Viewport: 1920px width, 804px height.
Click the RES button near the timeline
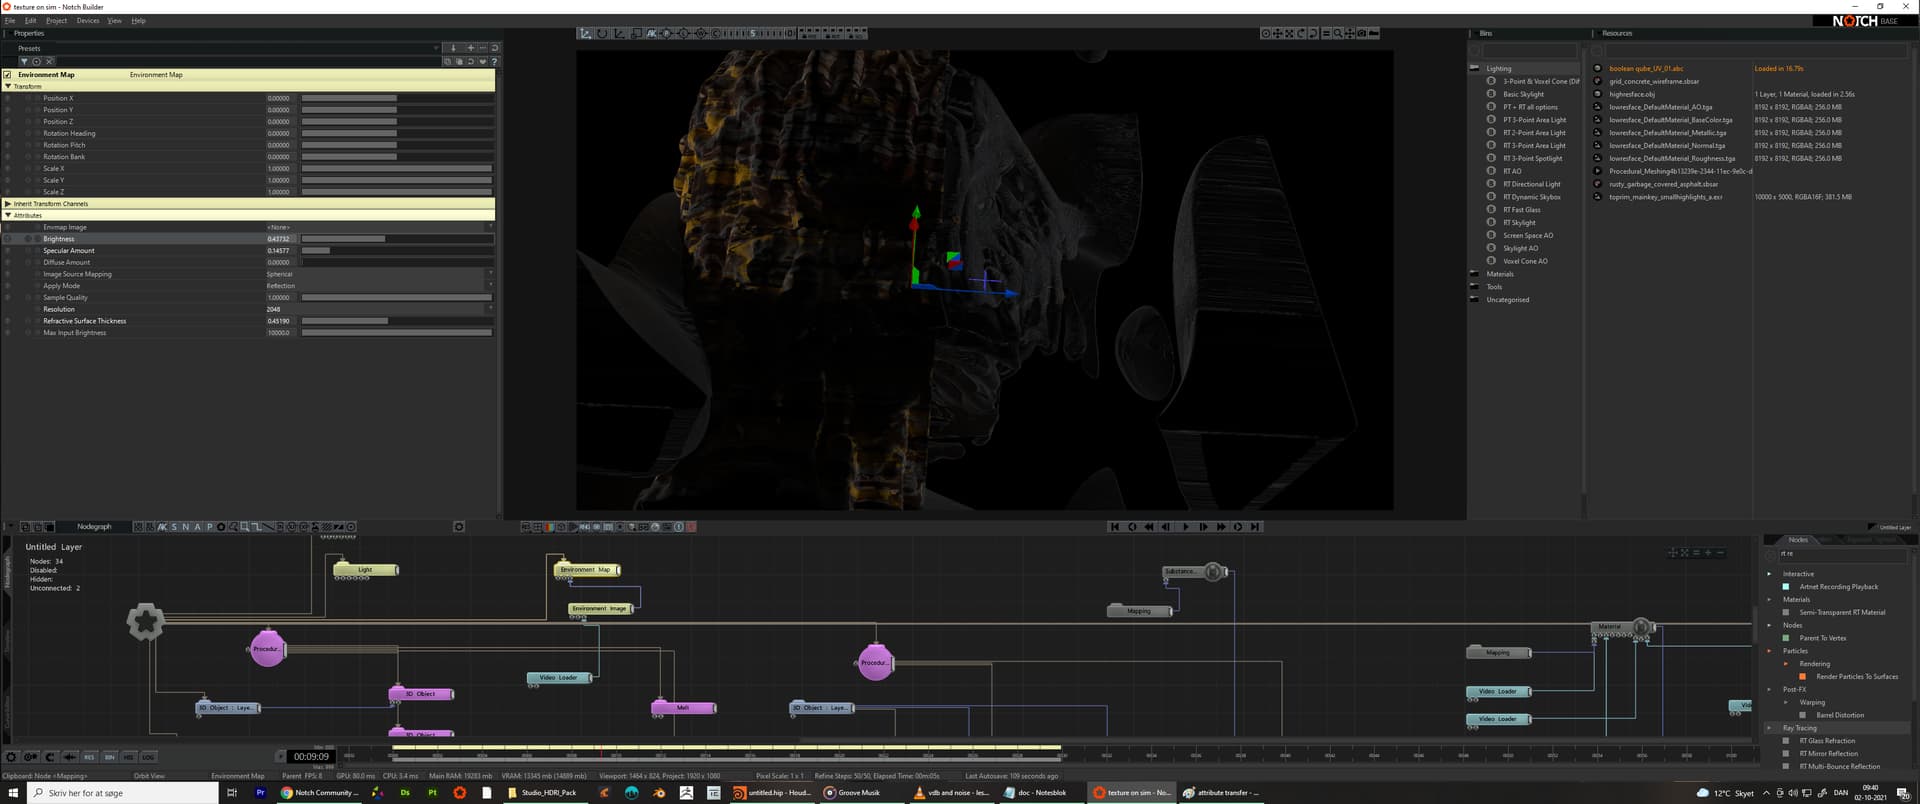click(89, 757)
